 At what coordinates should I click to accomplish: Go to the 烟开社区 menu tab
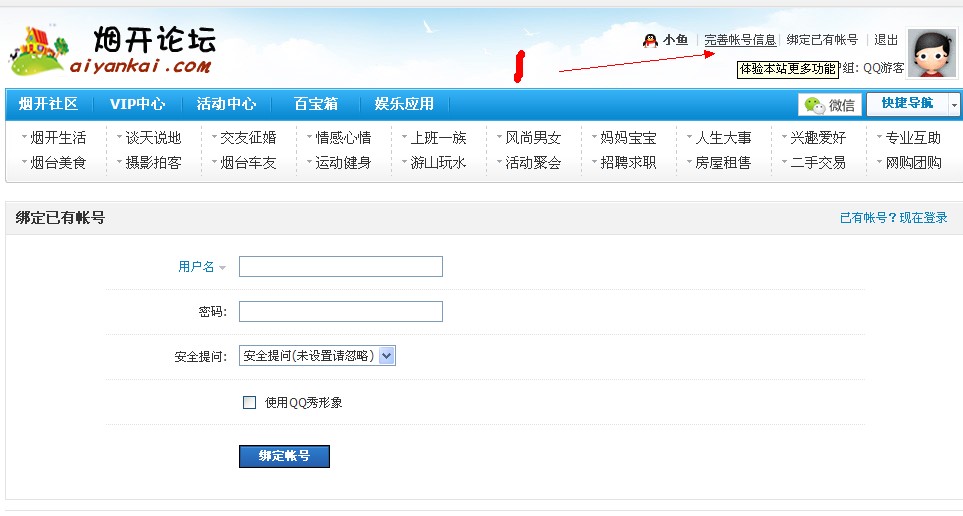pyautogui.click(x=49, y=104)
